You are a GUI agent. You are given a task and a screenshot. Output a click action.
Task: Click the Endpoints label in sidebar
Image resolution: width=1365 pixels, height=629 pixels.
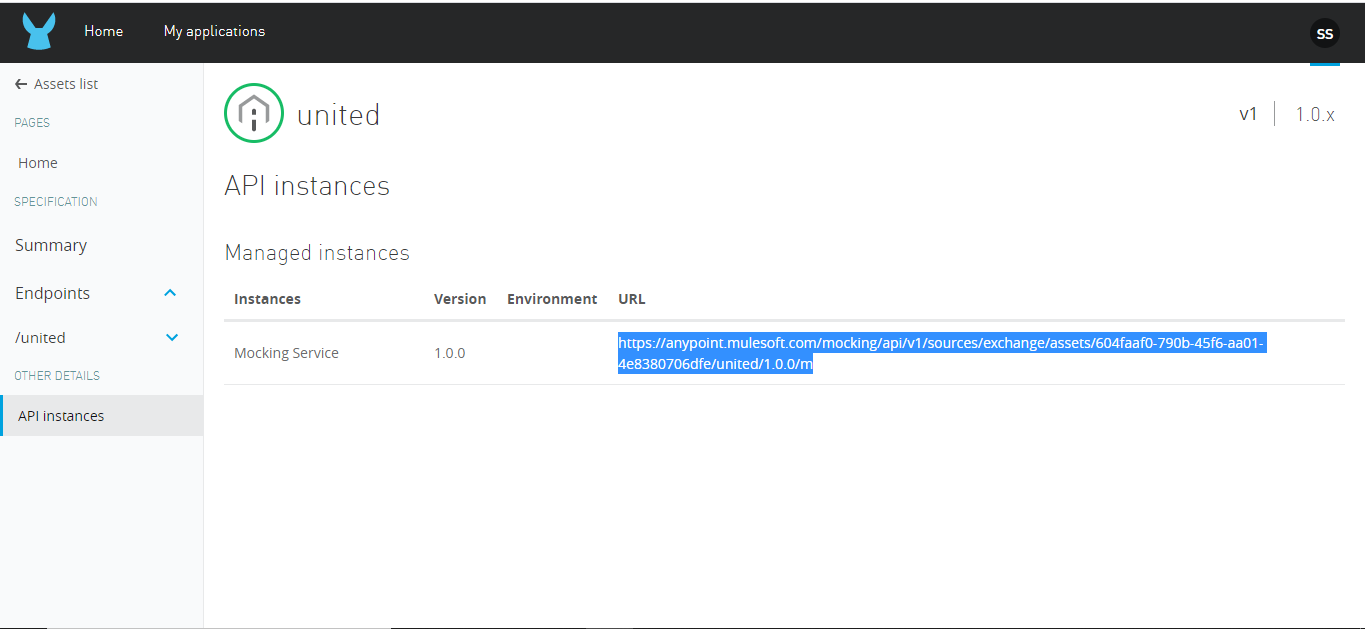pyautogui.click(x=52, y=293)
